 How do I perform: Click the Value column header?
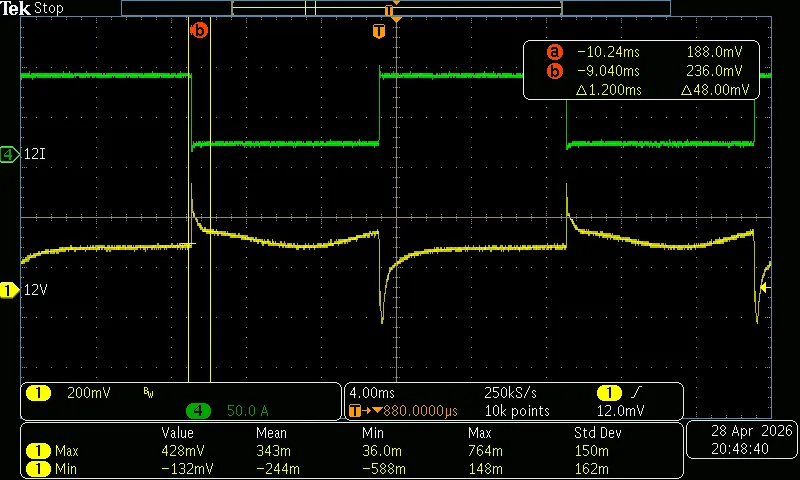click(x=178, y=433)
